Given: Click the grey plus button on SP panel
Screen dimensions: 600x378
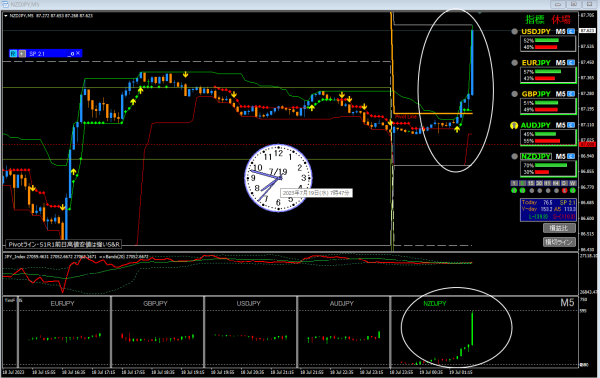Looking at the screenshot, I should tap(22, 54).
